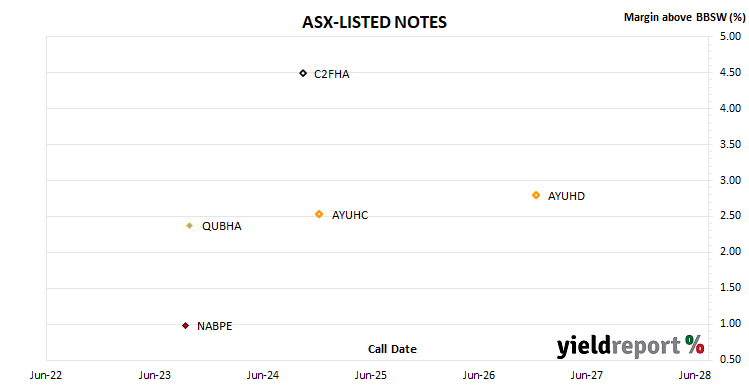Click the 5.00 y-axis tick label

pyautogui.click(x=730, y=36)
